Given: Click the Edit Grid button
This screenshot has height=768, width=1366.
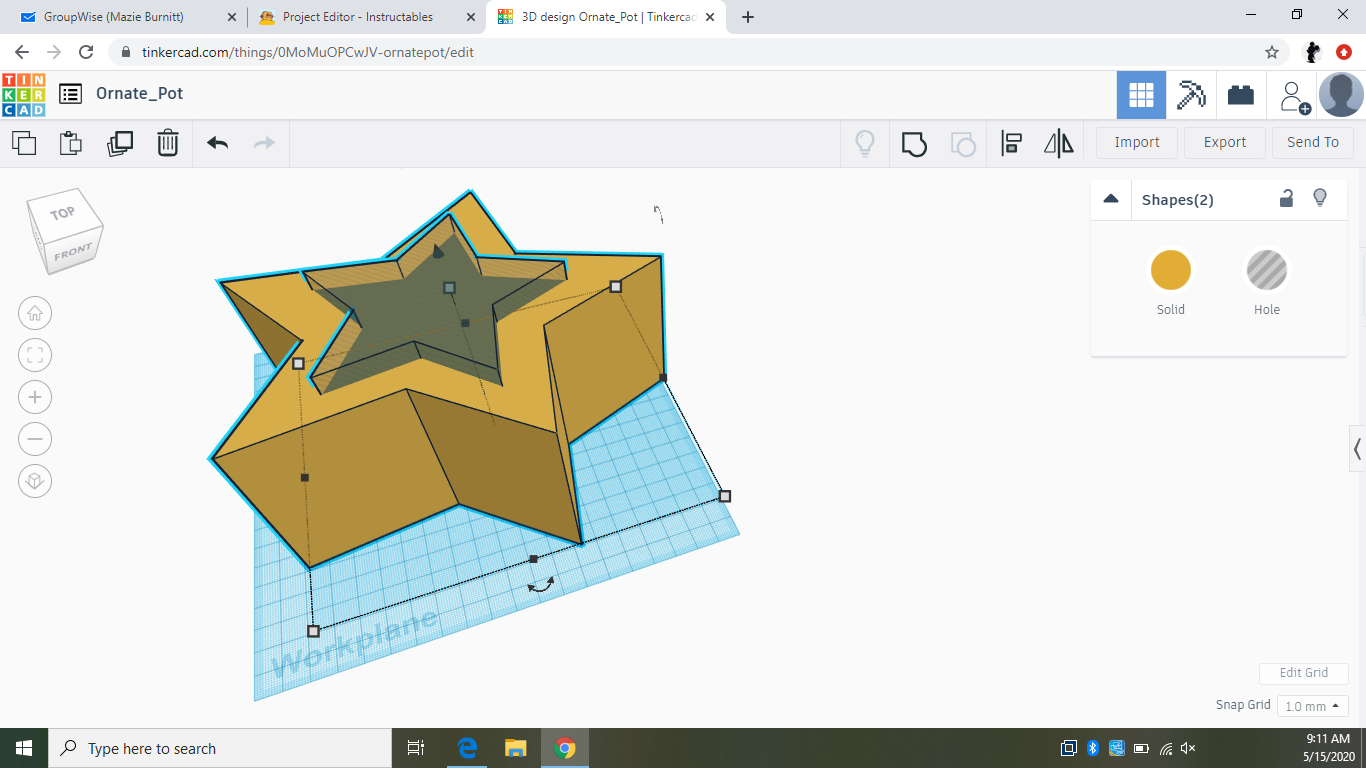Looking at the screenshot, I should point(1303,673).
